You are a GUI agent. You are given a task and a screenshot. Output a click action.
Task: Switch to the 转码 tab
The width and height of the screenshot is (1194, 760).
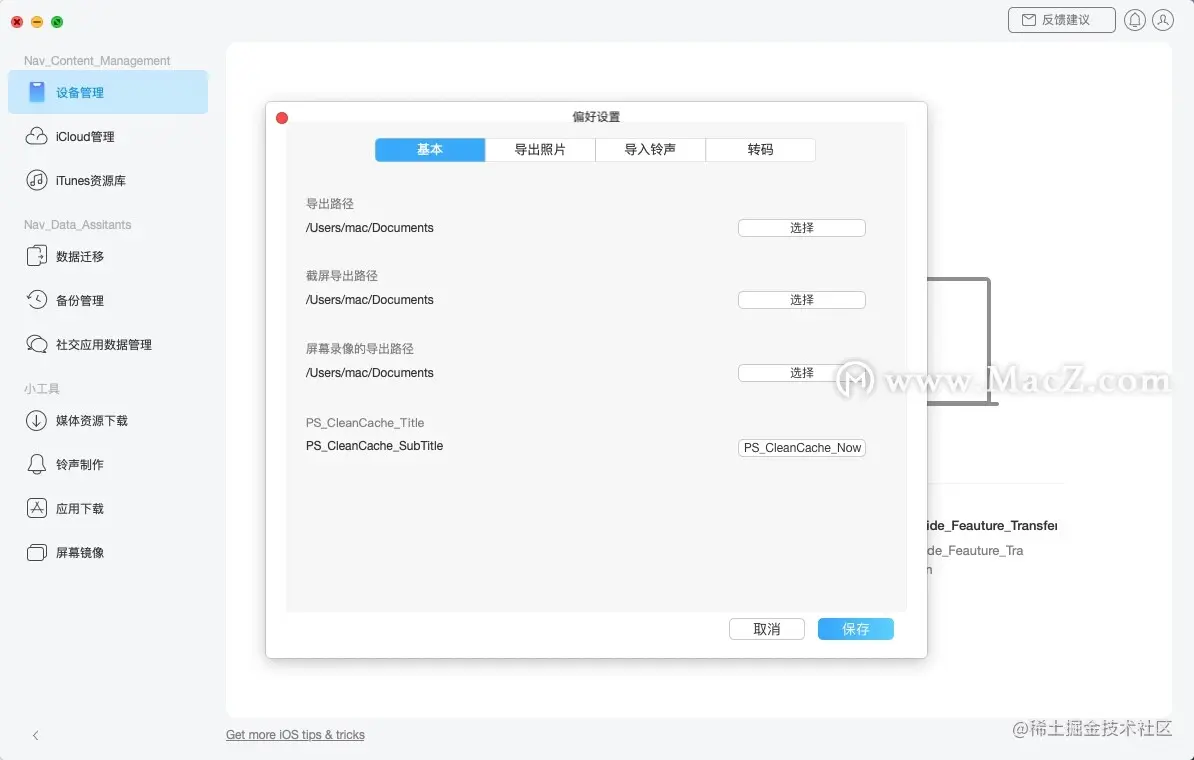761,149
